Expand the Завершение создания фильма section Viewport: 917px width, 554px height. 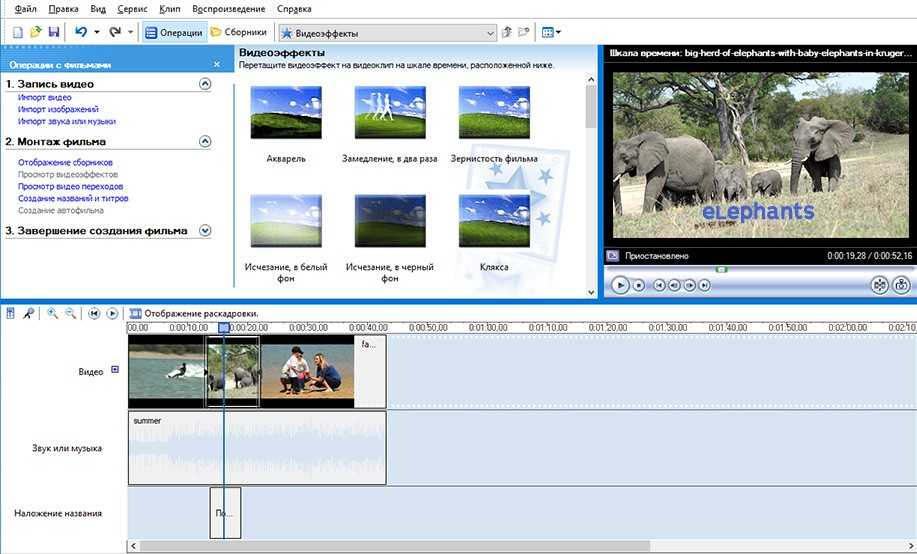205,230
